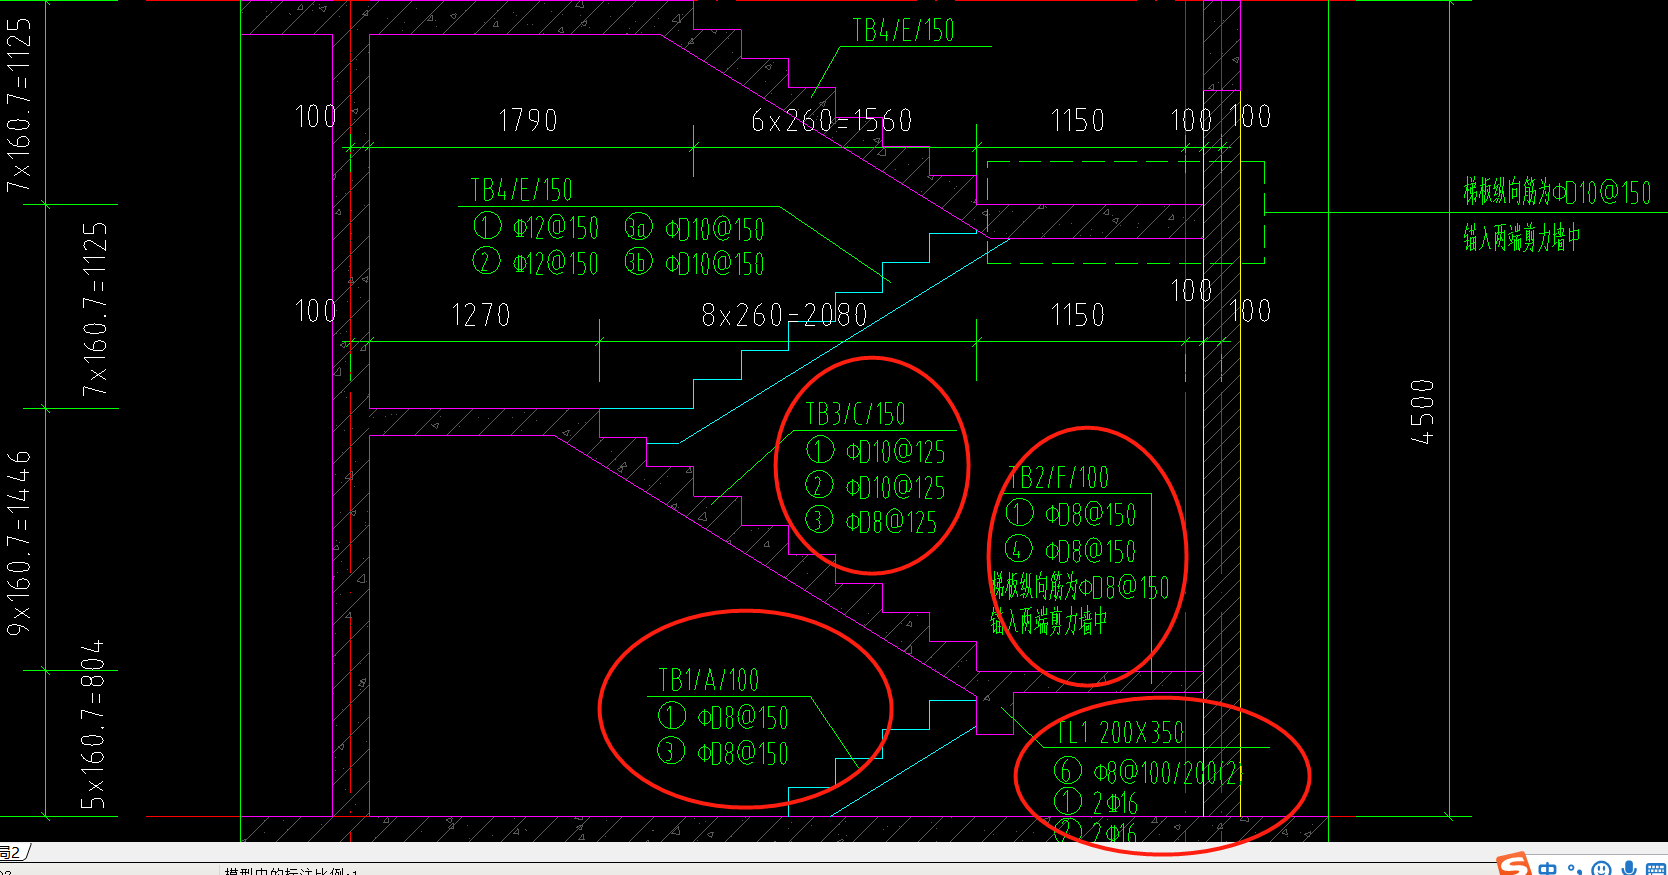The width and height of the screenshot is (1668, 875).
Task: Select the TB3/C/150 stair label text
Action: [x=855, y=414]
